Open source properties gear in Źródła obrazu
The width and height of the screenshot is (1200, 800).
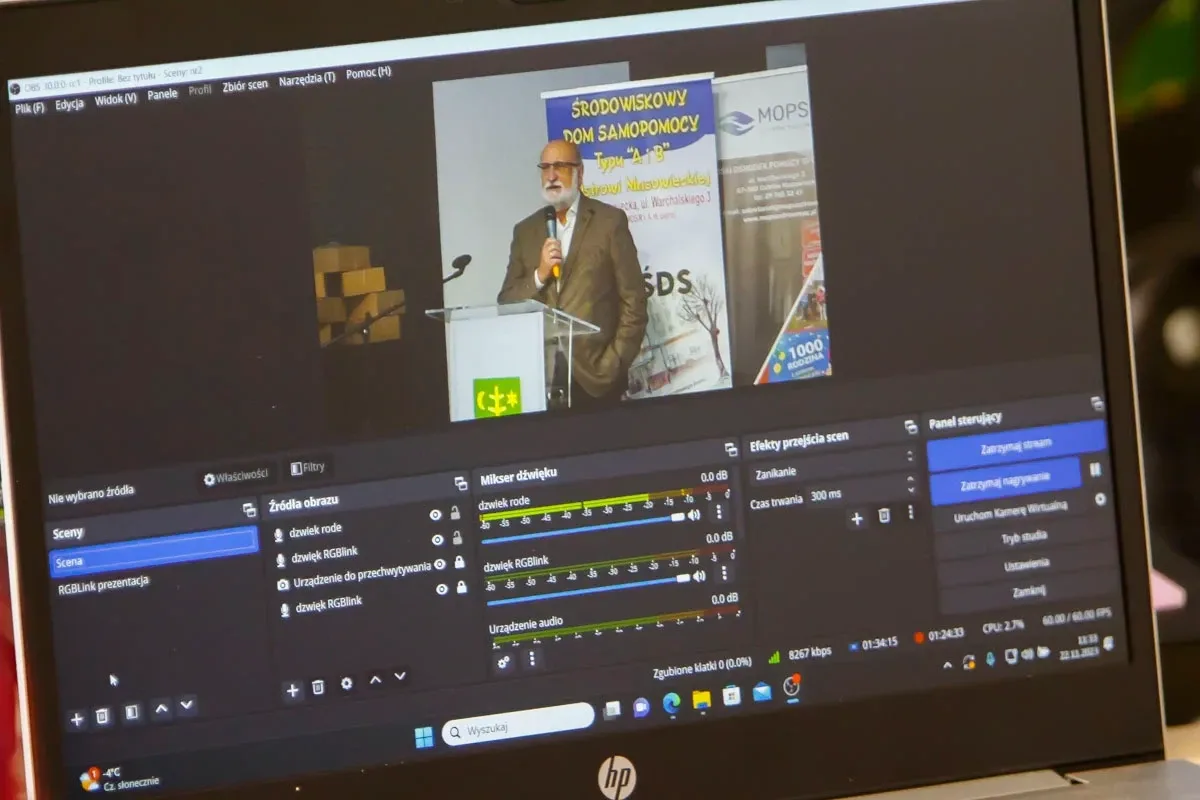coord(346,684)
